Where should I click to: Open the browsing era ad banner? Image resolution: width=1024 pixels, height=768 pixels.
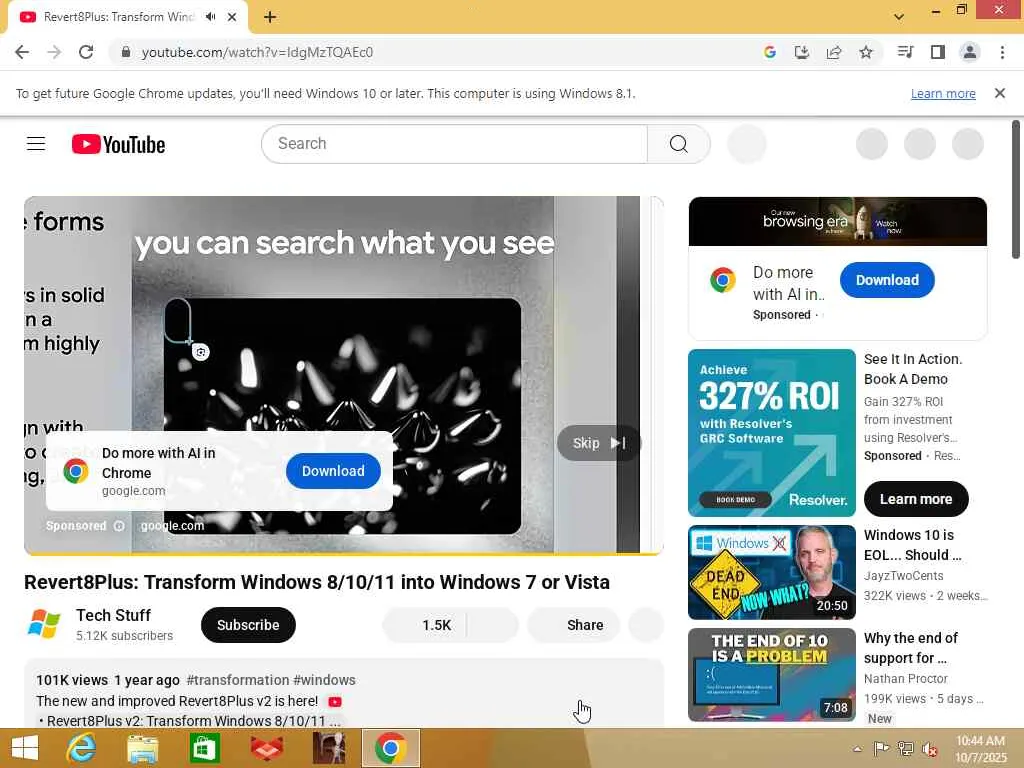838,221
